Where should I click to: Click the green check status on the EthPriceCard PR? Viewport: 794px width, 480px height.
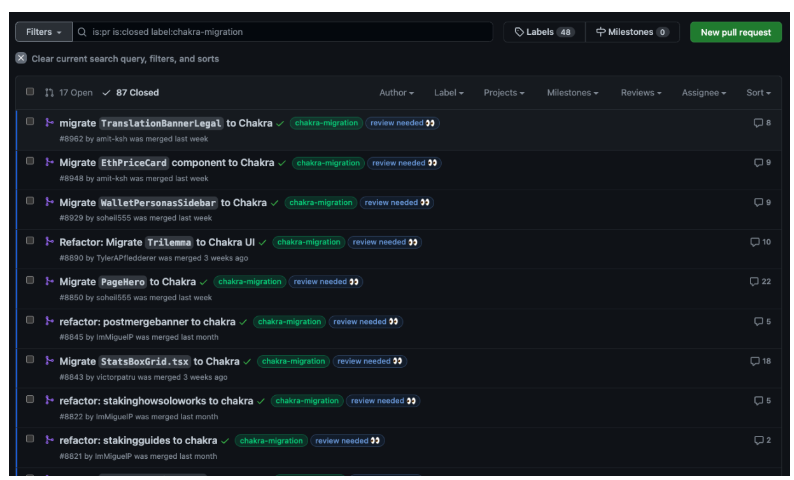282,163
